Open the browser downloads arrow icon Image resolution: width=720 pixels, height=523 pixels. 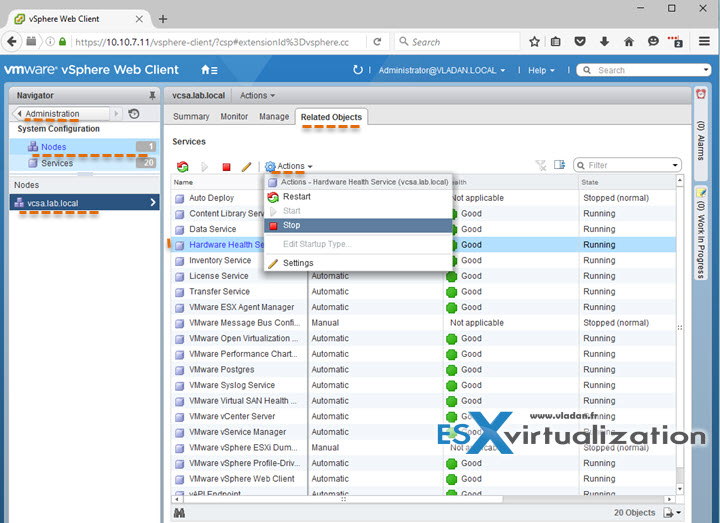[x=604, y=42]
